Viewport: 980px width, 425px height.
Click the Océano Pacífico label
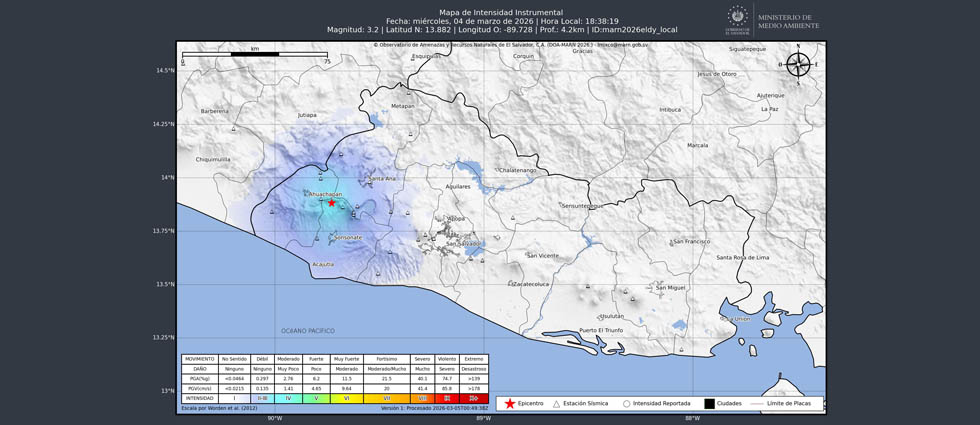[x=308, y=330]
